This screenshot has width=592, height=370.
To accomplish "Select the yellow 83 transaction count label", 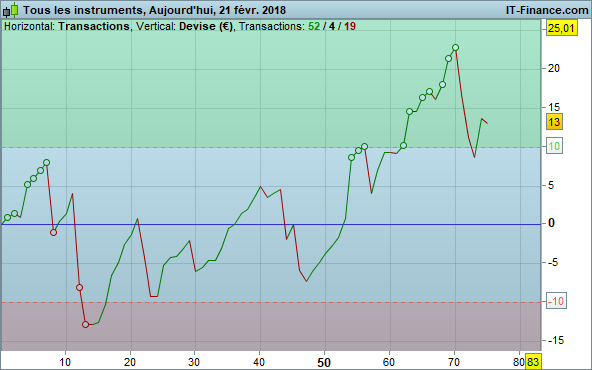I will click(x=533, y=361).
